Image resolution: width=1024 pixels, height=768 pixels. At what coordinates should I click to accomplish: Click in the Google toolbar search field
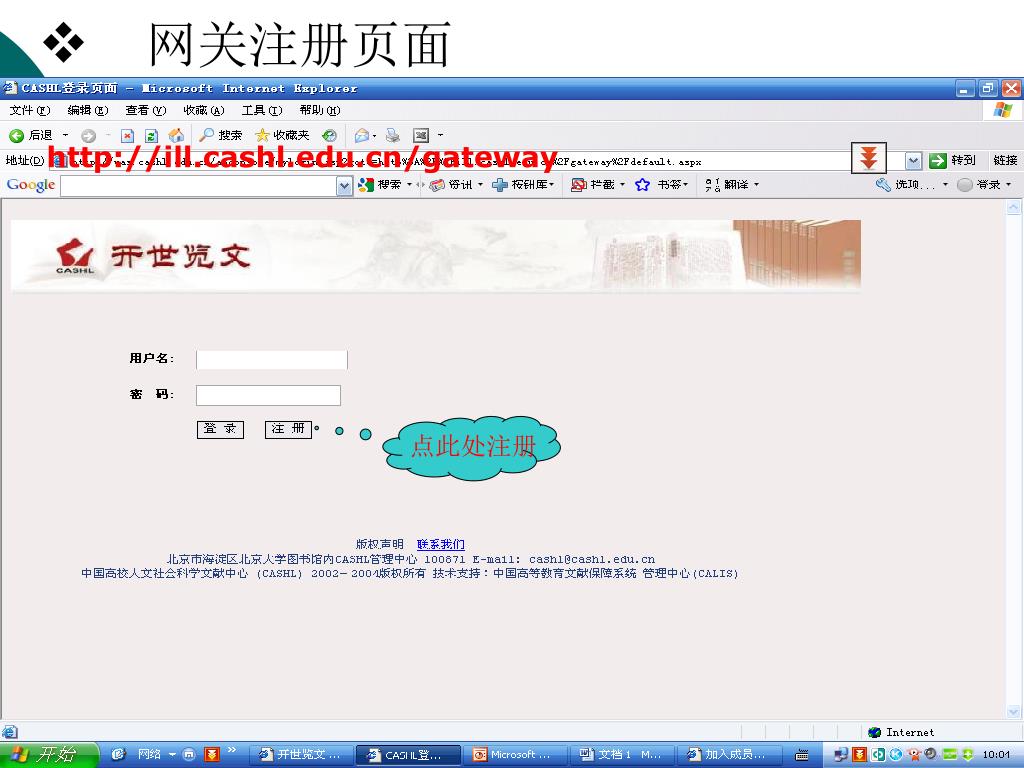[x=199, y=186]
